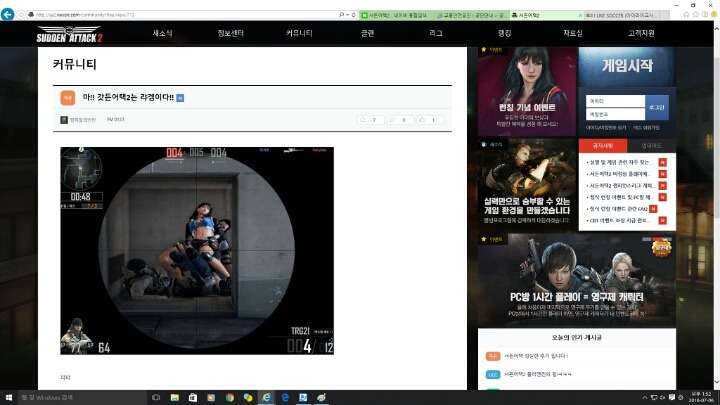Open Internet Explorer taskbar icon
The image size is (720, 405).
click(x=266, y=398)
